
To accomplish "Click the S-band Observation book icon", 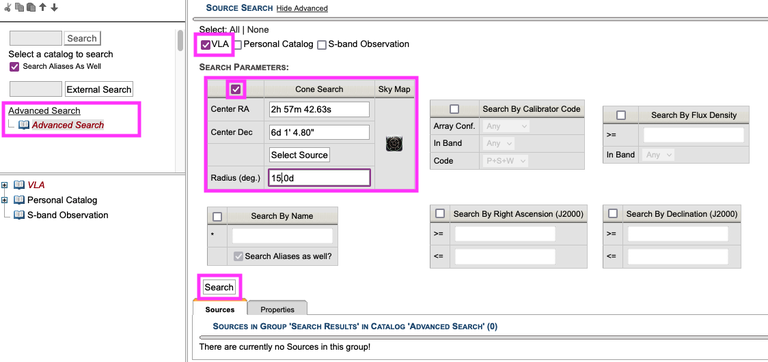I will [x=19, y=215].
